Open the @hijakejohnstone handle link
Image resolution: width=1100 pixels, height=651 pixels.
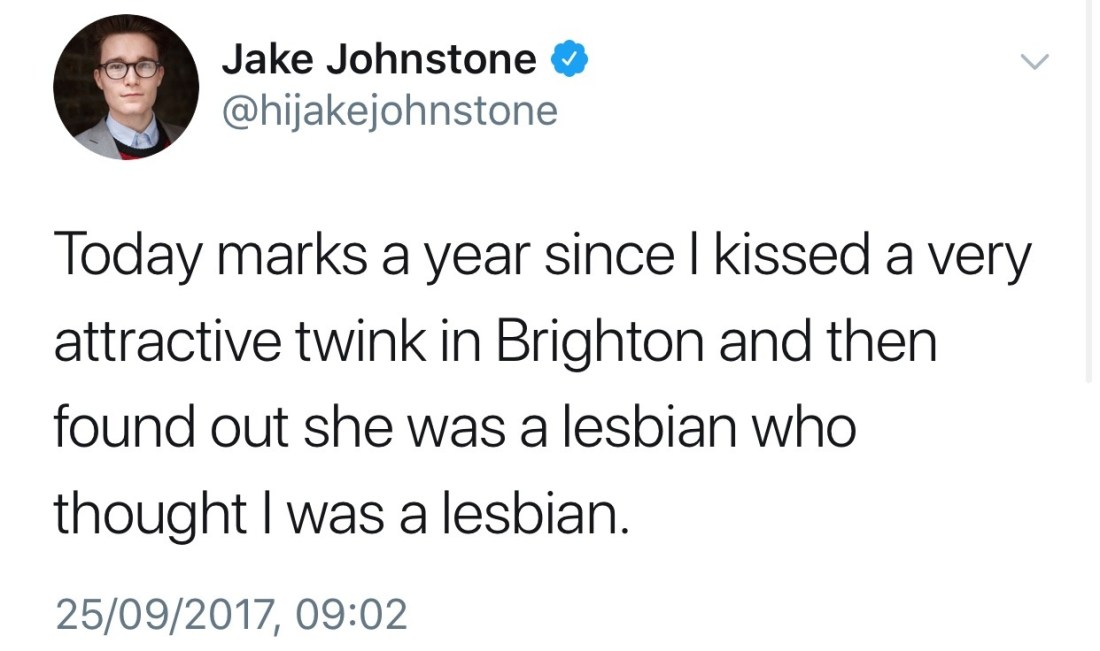point(389,110)
